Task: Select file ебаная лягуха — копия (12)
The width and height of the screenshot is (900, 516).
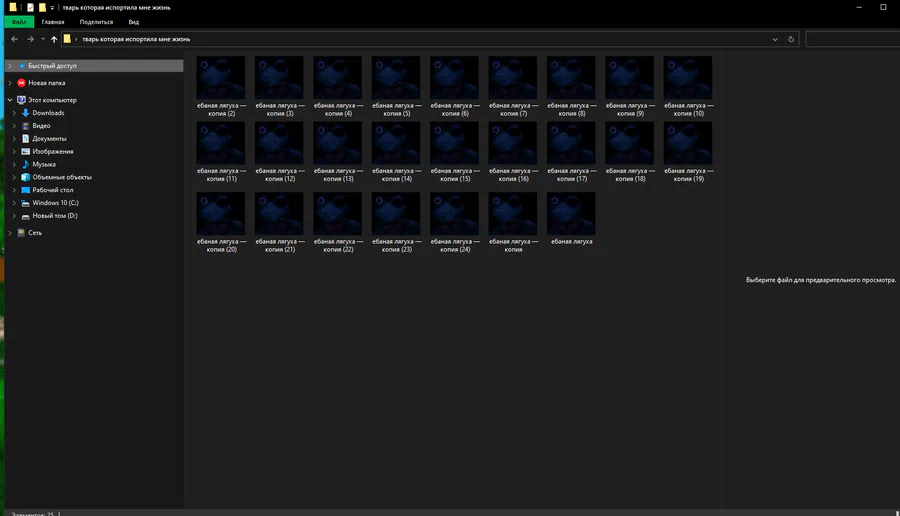Action: [x=280, y=152]
